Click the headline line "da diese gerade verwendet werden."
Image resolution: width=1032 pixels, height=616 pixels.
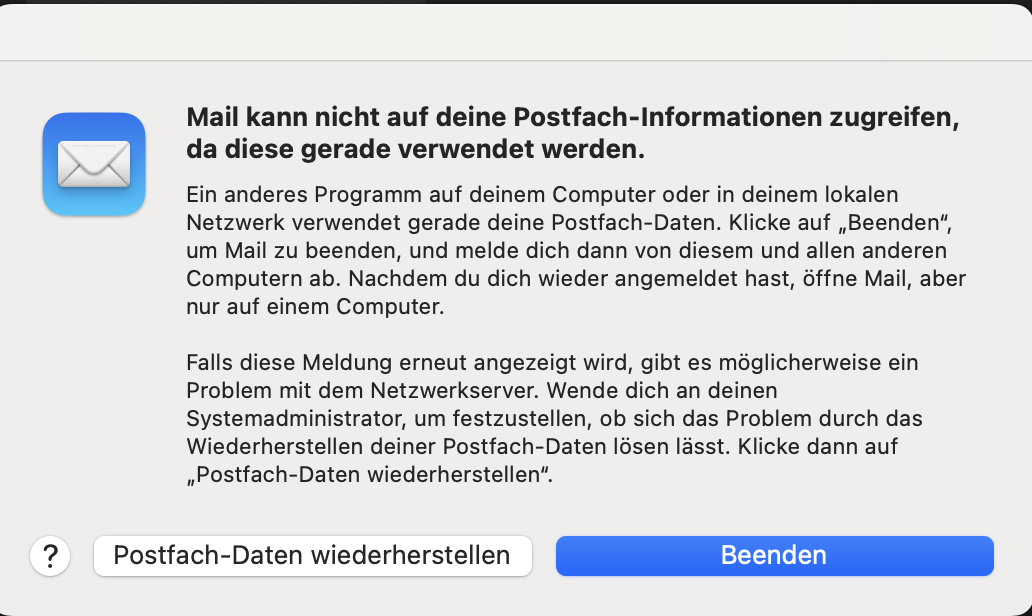(x=415, y=151)
